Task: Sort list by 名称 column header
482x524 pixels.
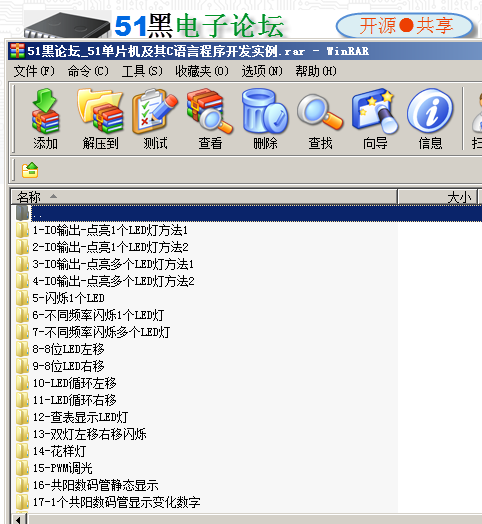Action: [204, 197]
